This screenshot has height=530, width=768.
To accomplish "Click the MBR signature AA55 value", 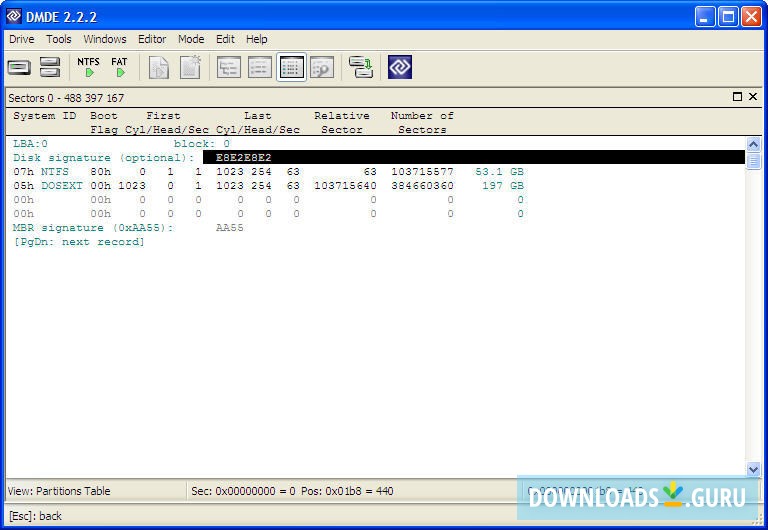I will point(230,228).
